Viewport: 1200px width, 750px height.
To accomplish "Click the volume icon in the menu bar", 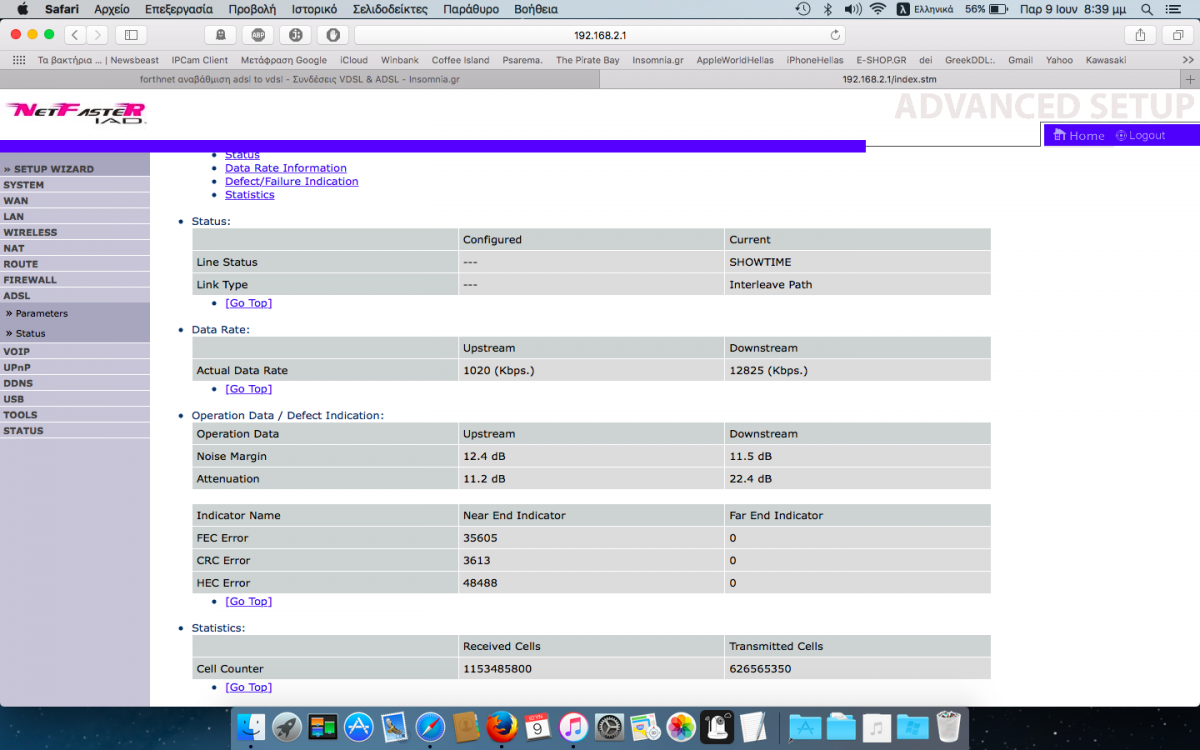I will [852, 9].
